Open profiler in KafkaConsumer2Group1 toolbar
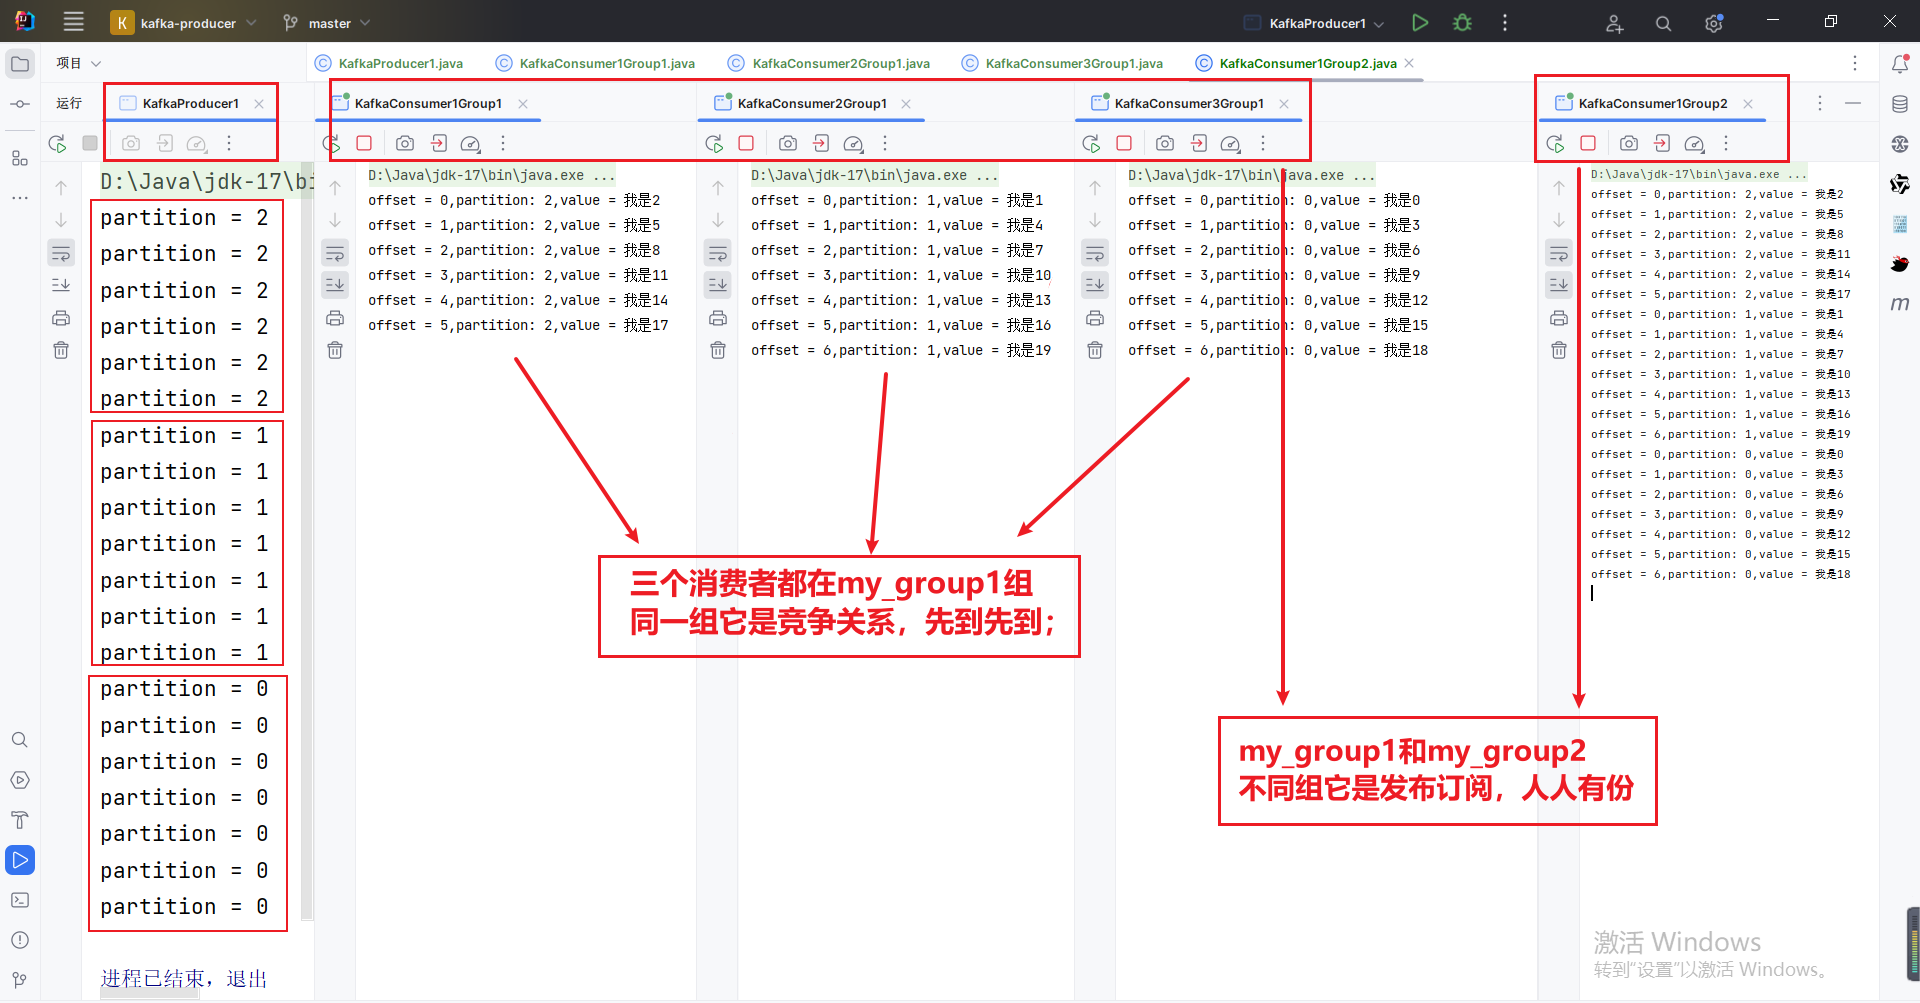The height and width of the screenshot is (1003, 1920). [x=854, y=144]
